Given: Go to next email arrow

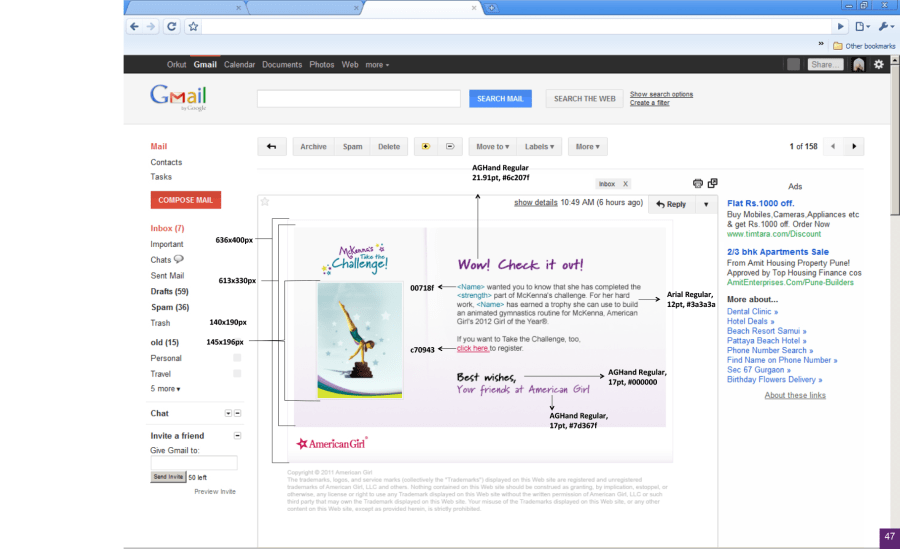Looking at the screenshot, I should pyautogui.click(x=854, y=147).
